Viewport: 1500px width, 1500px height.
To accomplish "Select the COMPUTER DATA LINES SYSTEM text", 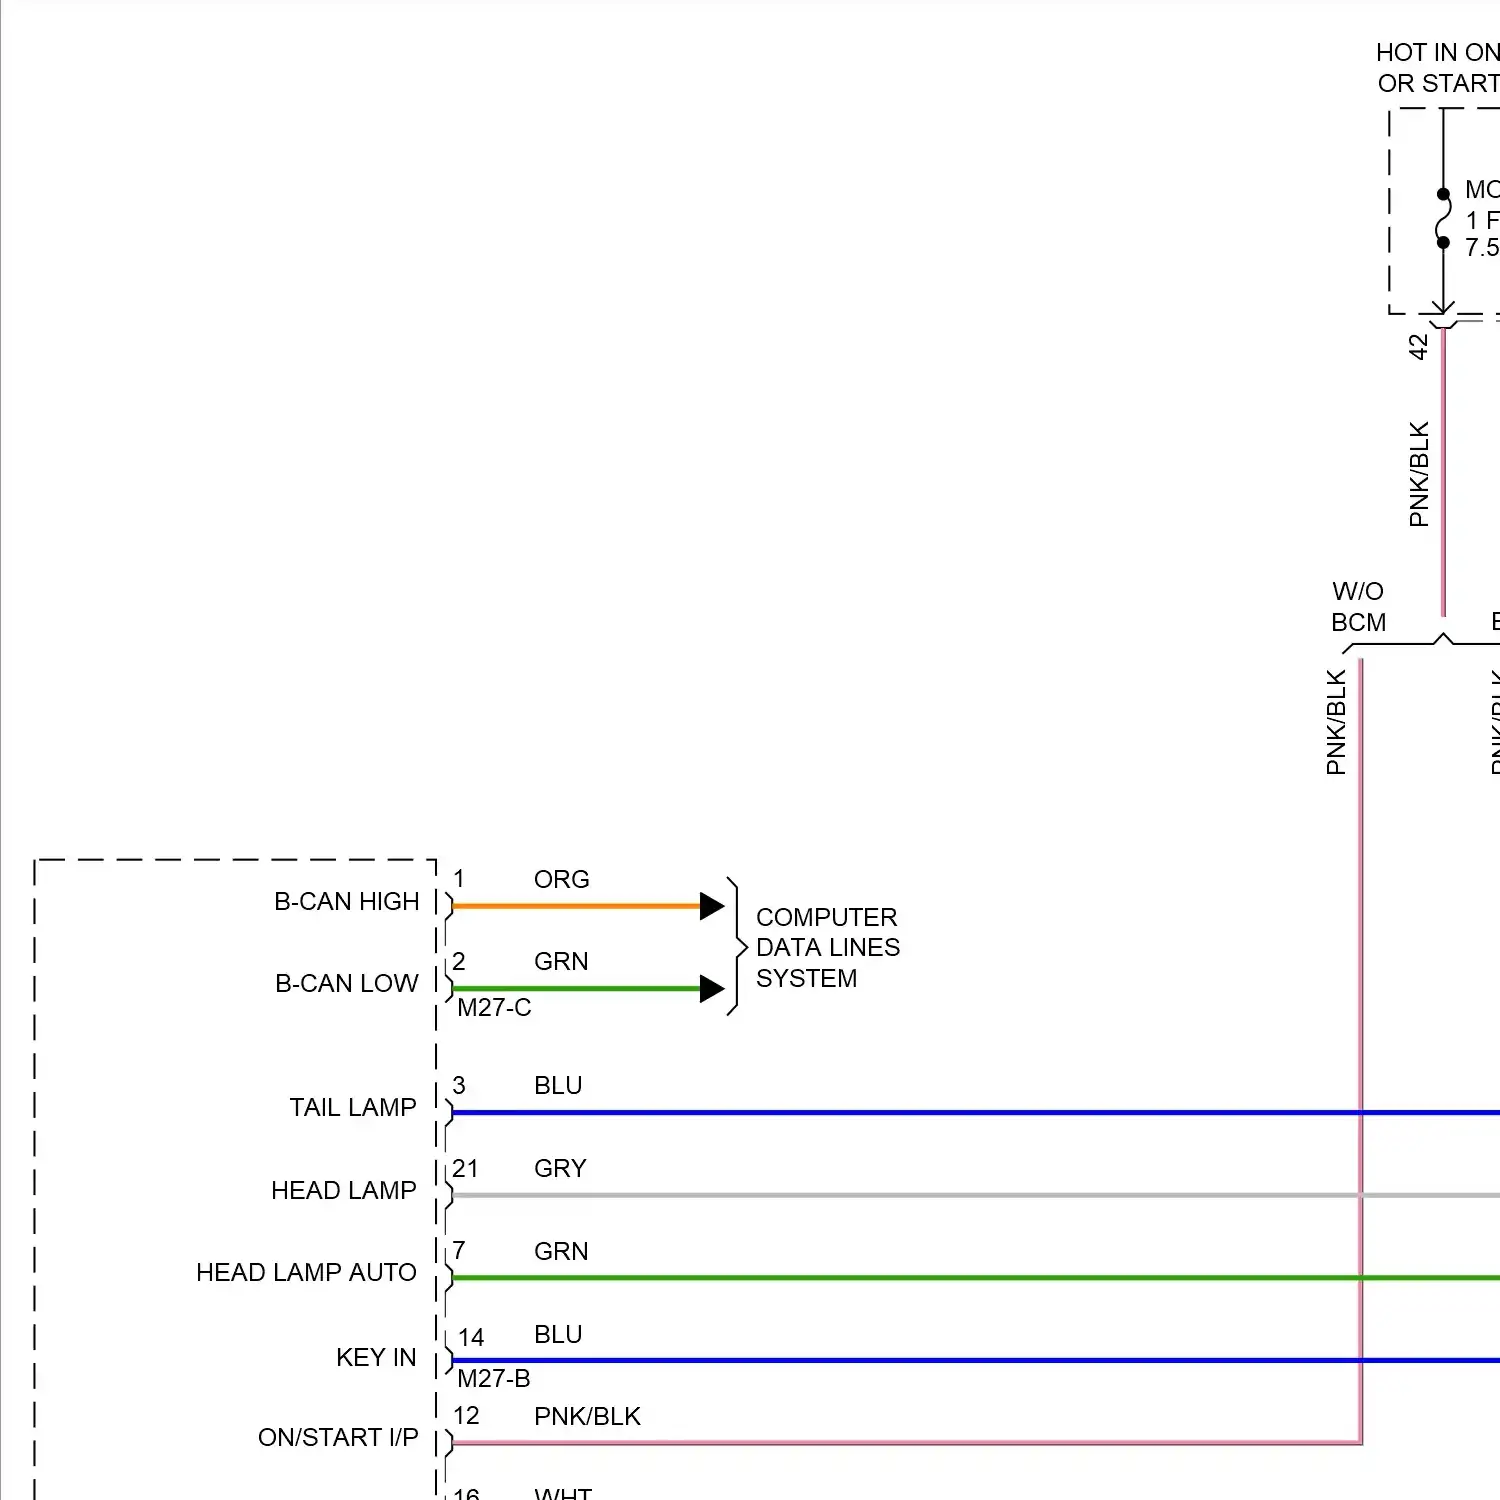I will pyautogui.click(x=827, y=947).
